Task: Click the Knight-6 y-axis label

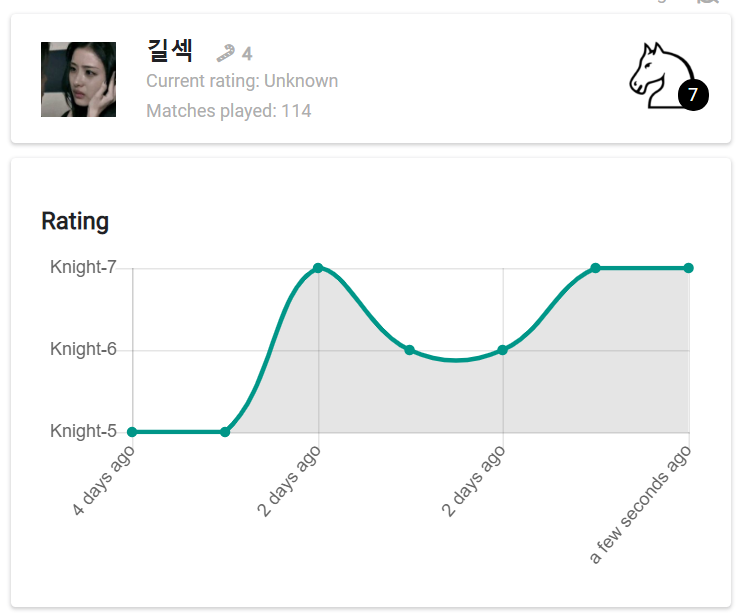Action: 83,349
